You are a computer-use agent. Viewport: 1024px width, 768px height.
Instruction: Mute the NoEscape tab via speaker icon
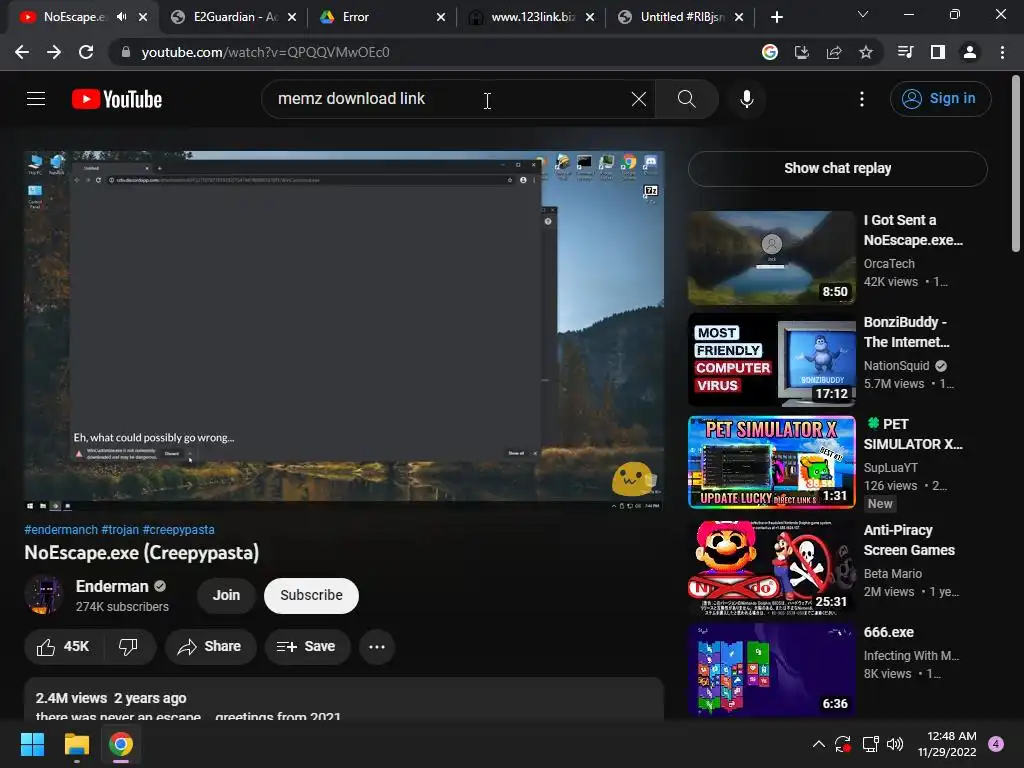pos(121,17)
